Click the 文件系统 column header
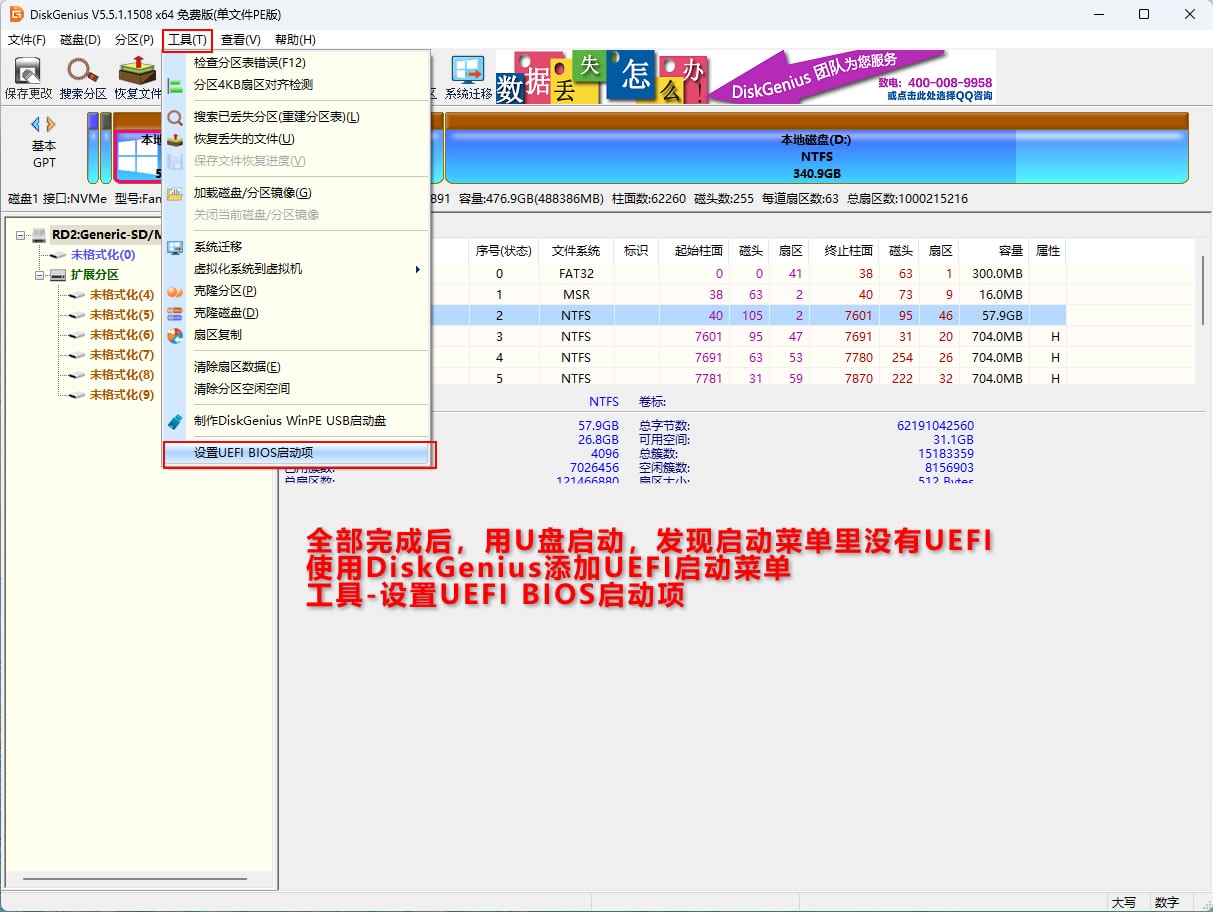 point(575,251)
